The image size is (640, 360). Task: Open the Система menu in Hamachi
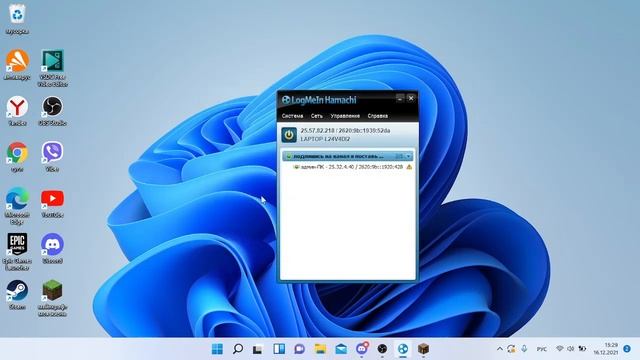(292, 116)
